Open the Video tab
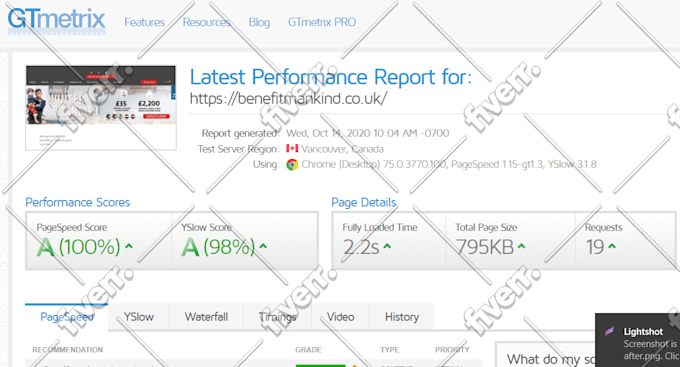The width and height of the screenshot is (680, 367). tap(340, 317)
